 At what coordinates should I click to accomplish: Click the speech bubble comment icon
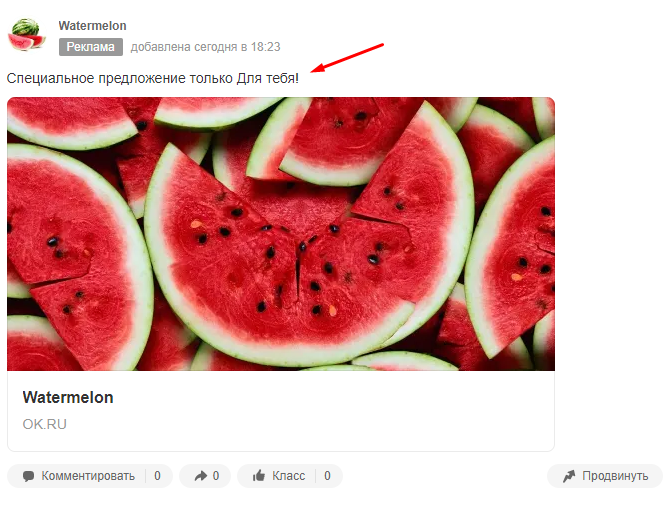(28, 476)
